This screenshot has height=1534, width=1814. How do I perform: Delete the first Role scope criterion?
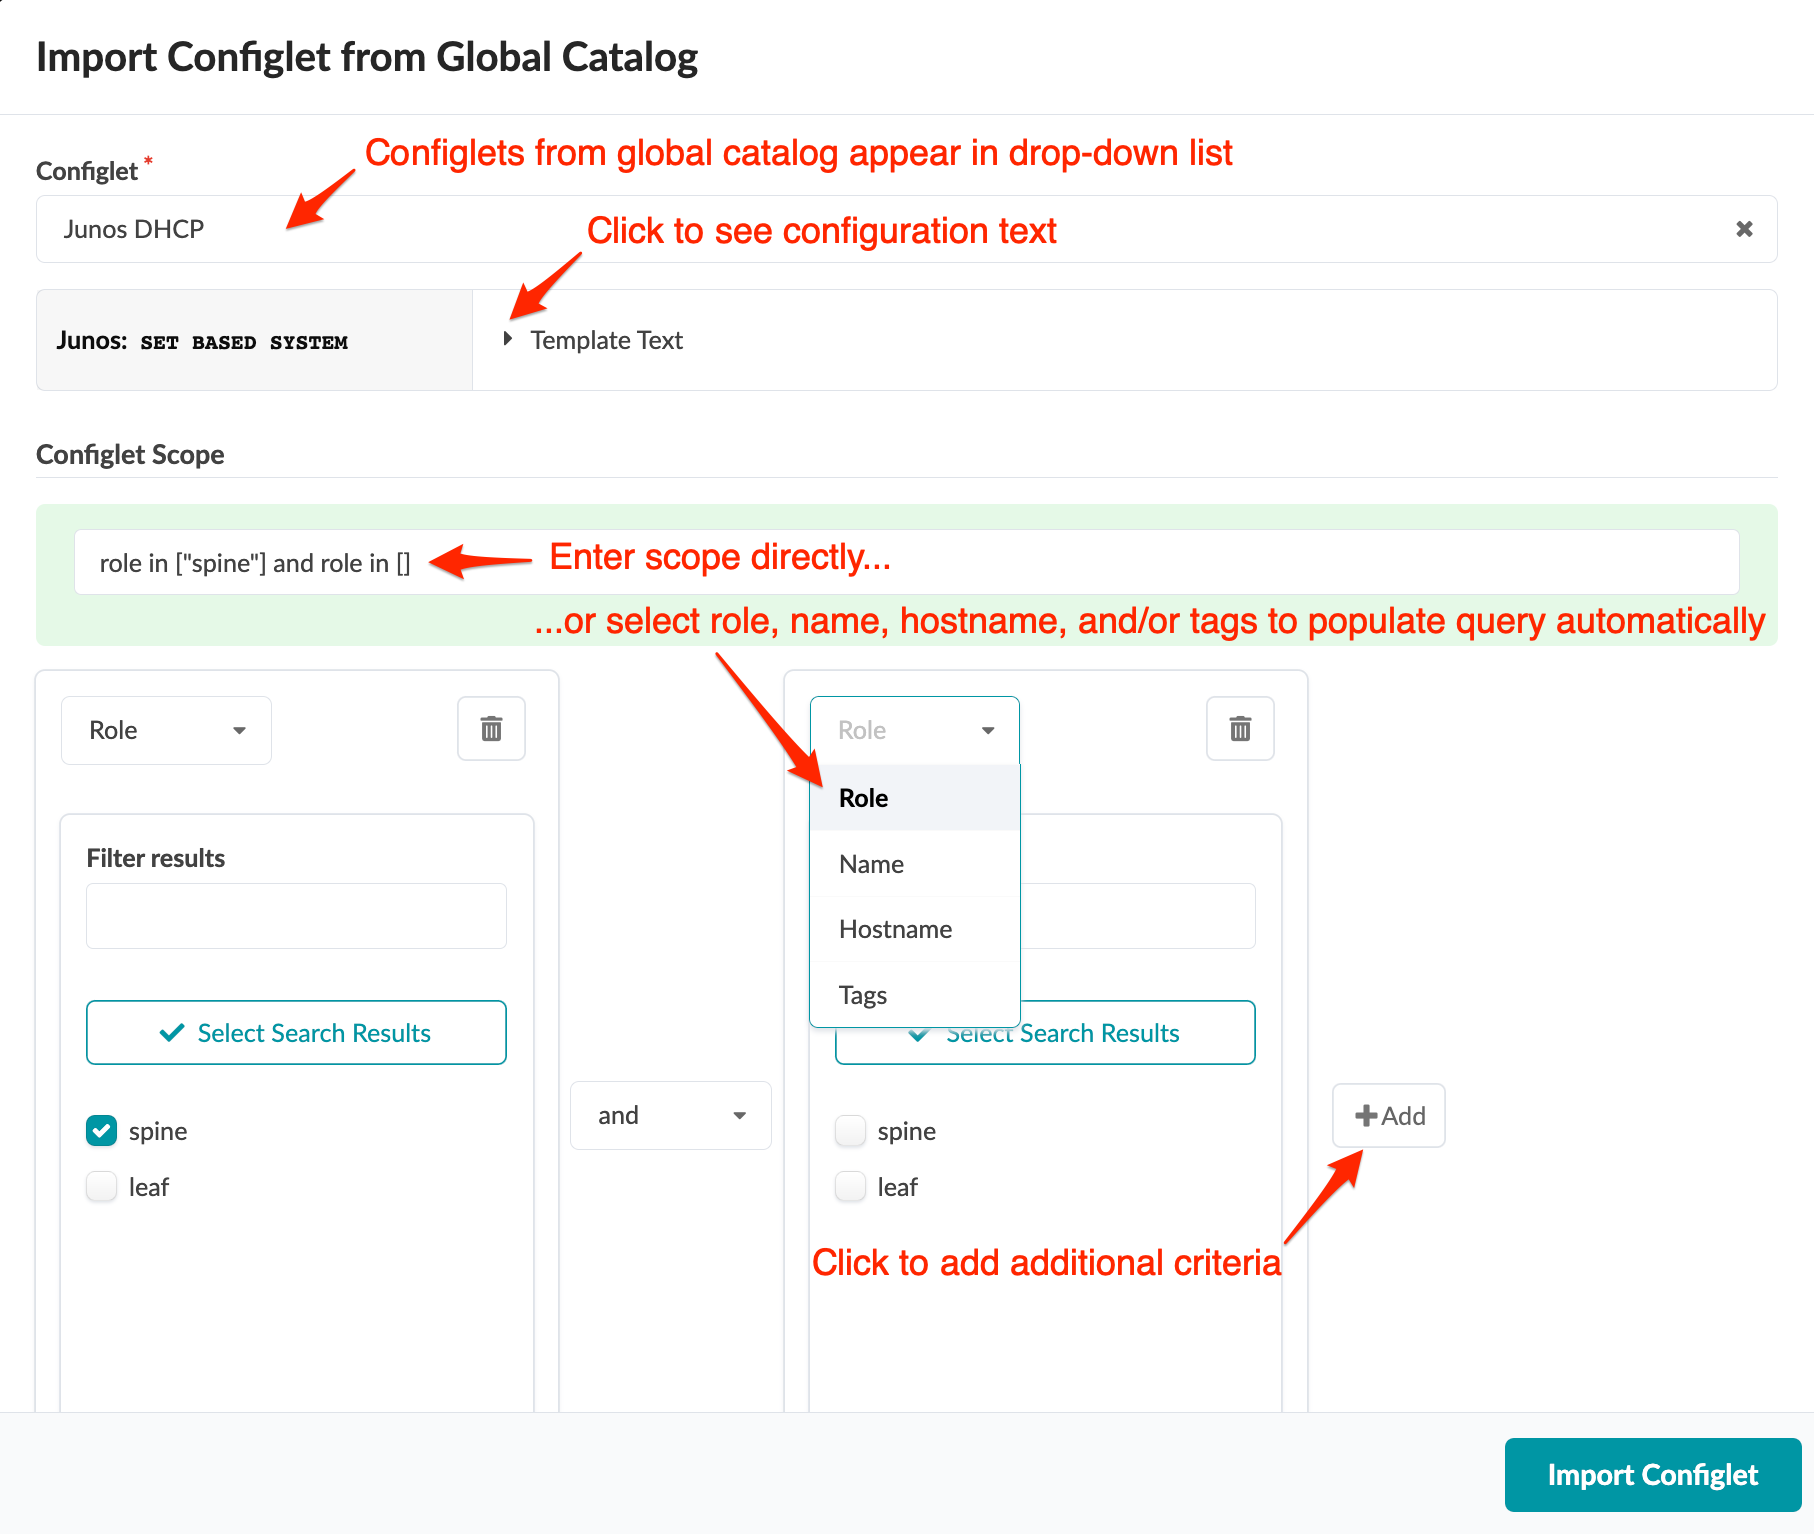tap(491, 729)
